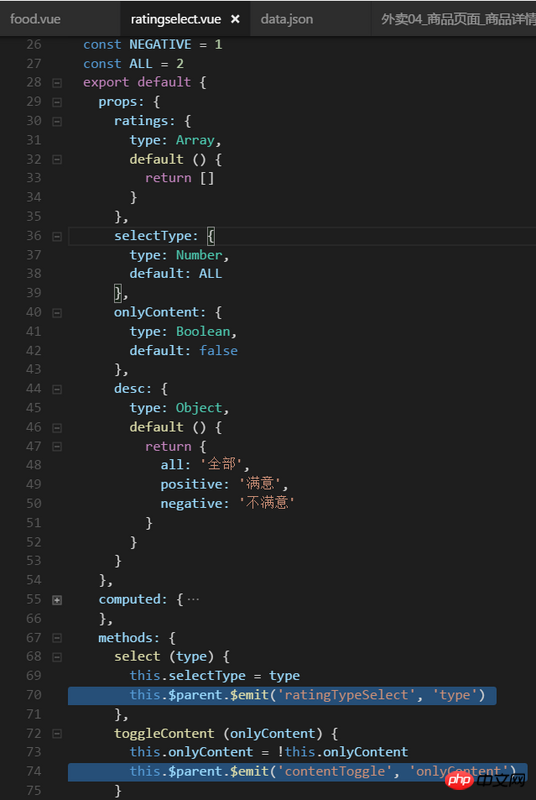Switch to the food.vue tab
Screen dimensions: 536x800
35,19
